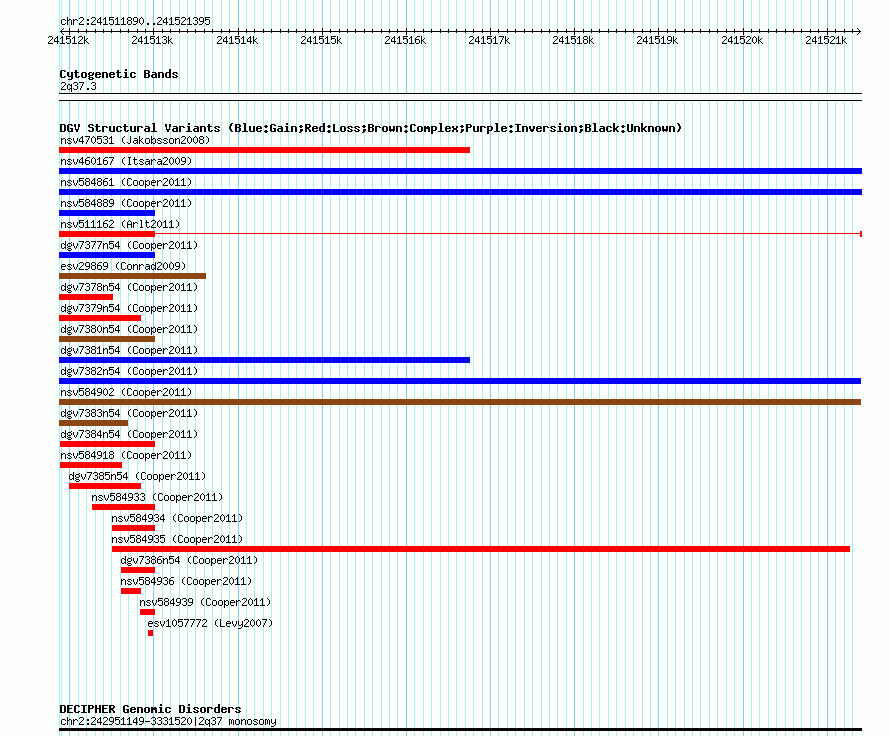Viewport: 890px width, 736px height.
Task: Select the dgv7377n54 (Cooper2011) label
Action: click(129, 245)
